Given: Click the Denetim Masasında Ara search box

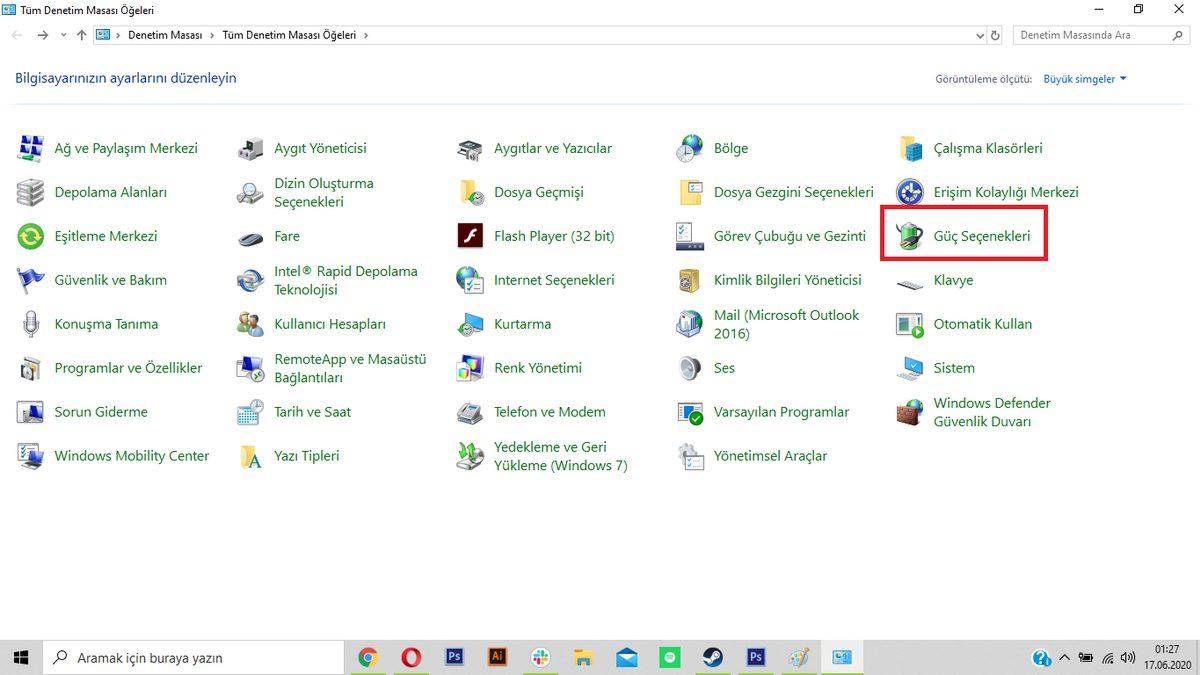Looking at the screenshot, I should click(1100, 35).
